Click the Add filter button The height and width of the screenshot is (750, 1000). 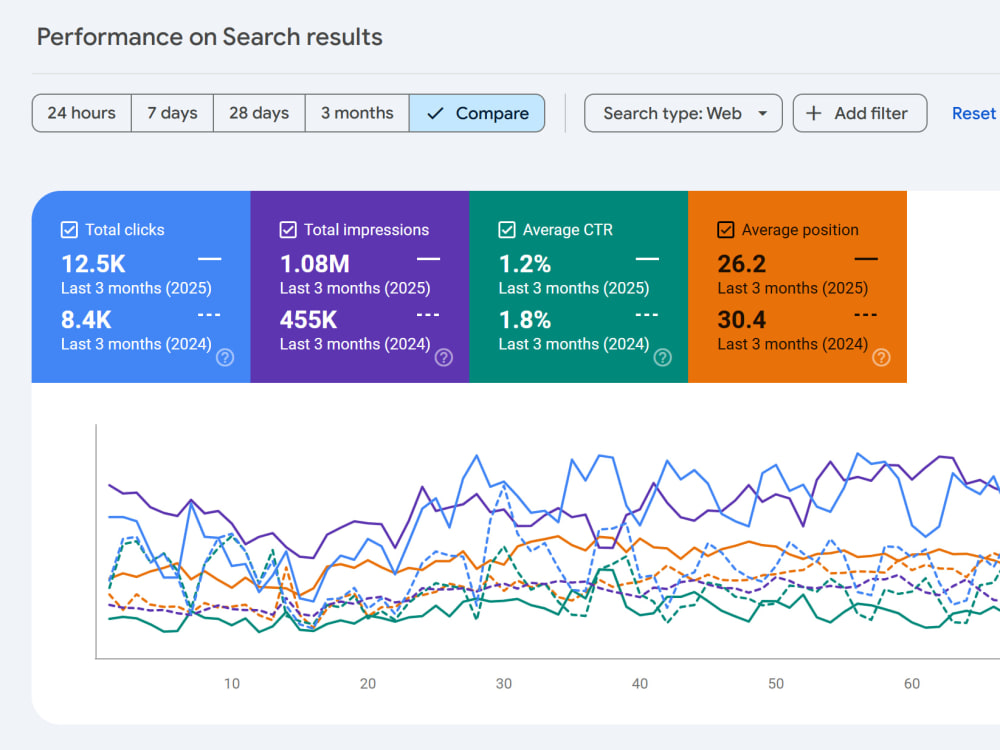coord(860,114)
